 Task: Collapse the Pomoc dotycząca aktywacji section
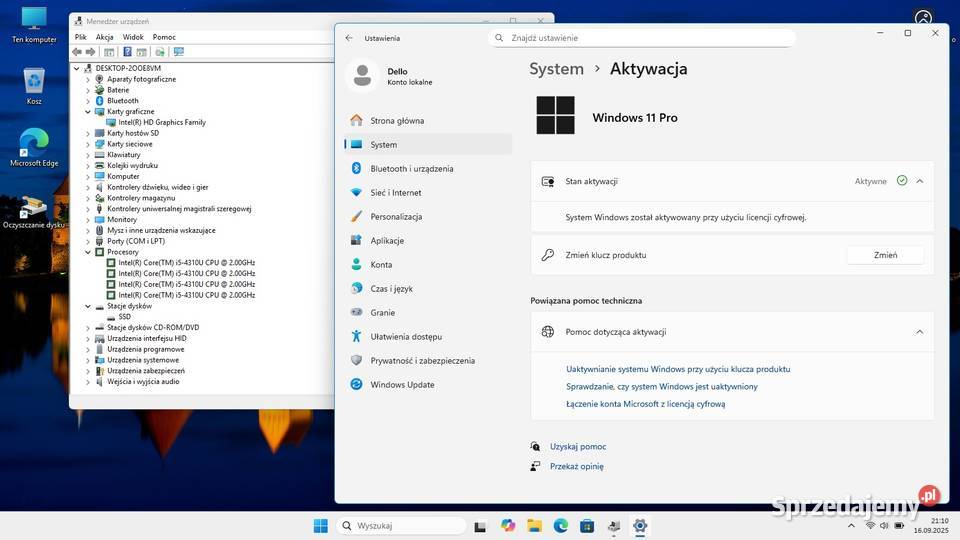920,332
